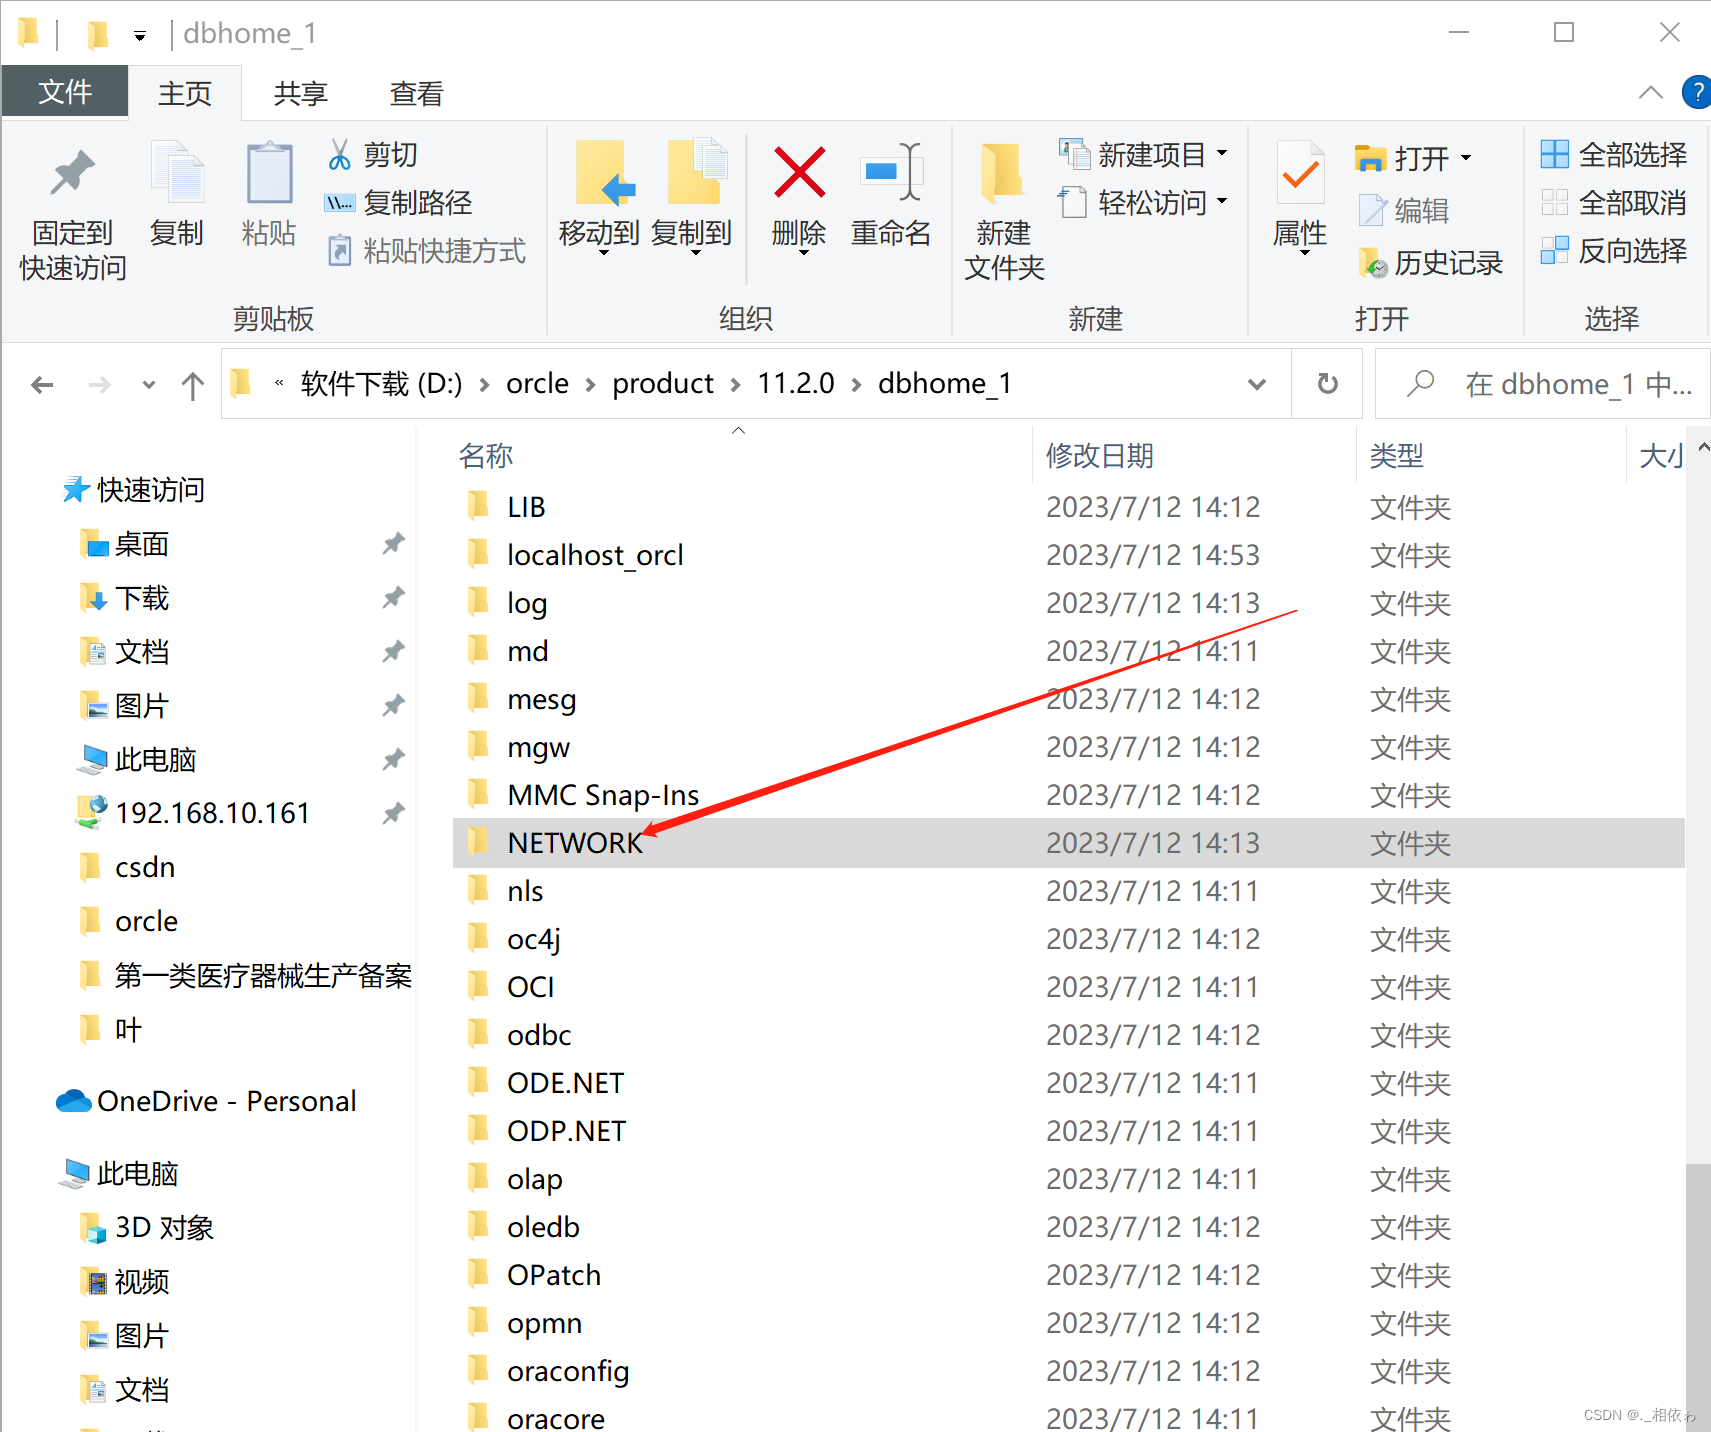Image resolution: width=1711 pixels, height=1432 pixels.
Task: Go up one folder level
Action: [193, 385]
